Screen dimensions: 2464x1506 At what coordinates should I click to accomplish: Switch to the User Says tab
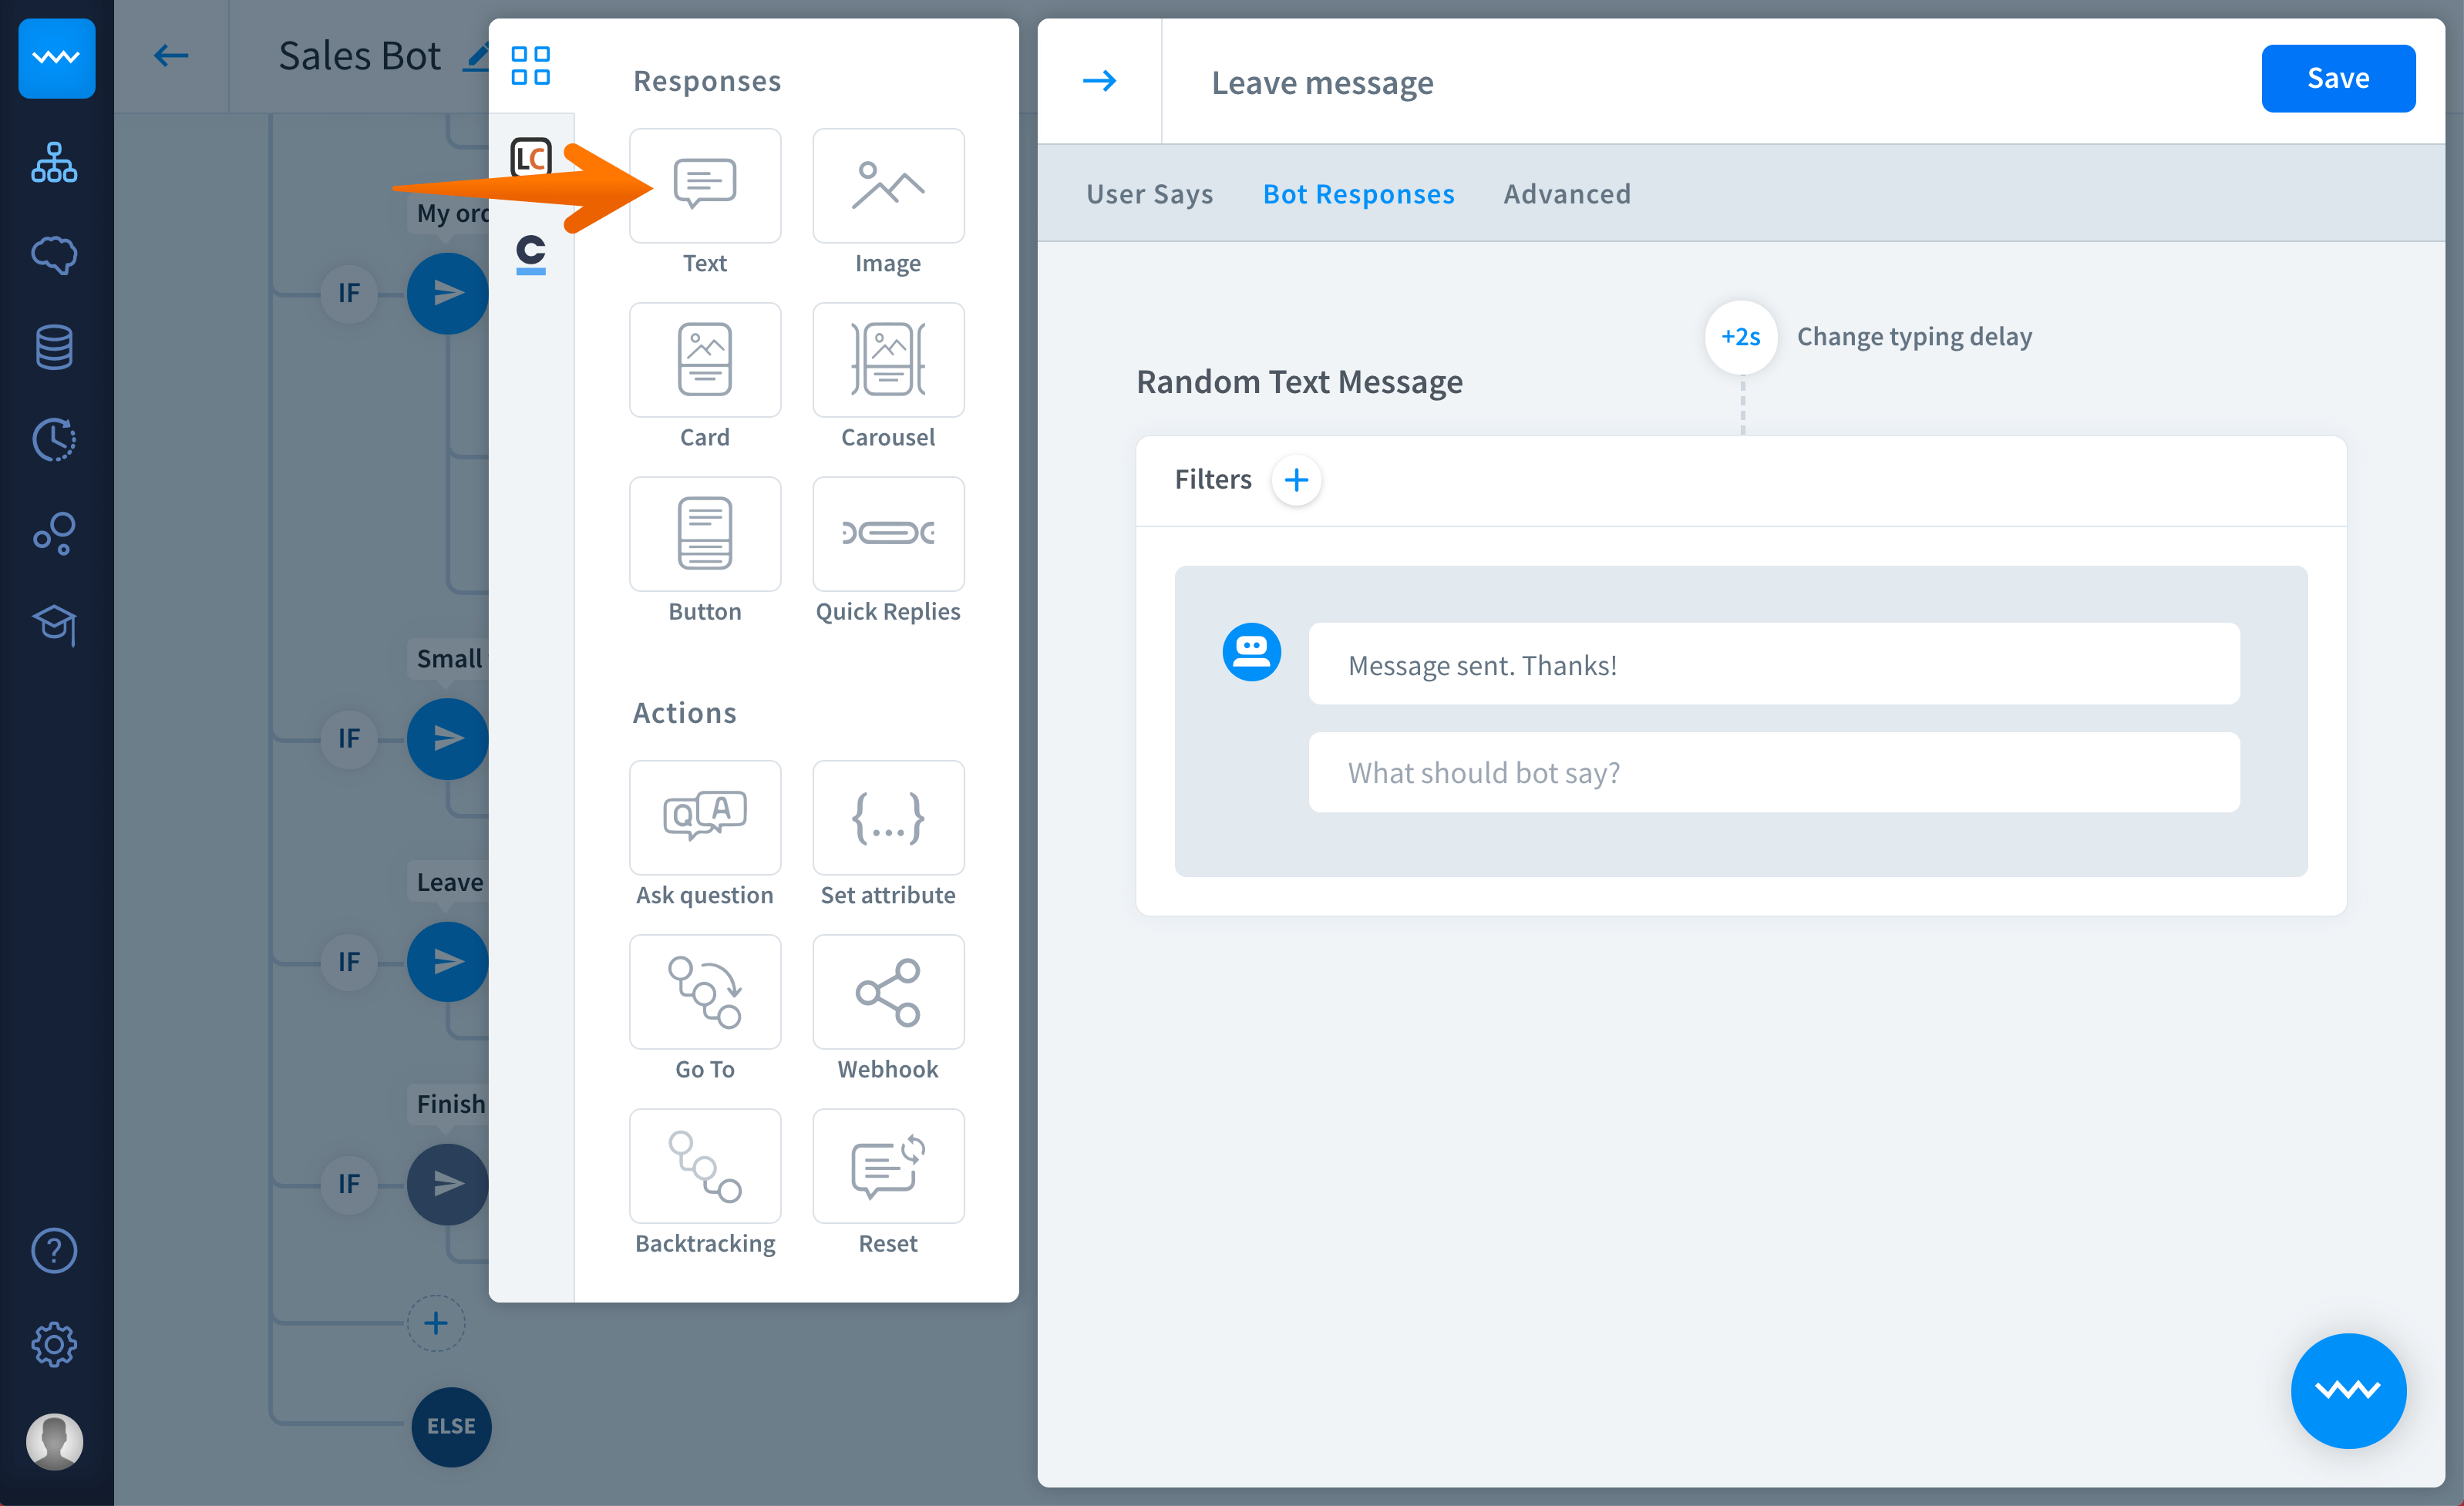[x=1149, y=193]
